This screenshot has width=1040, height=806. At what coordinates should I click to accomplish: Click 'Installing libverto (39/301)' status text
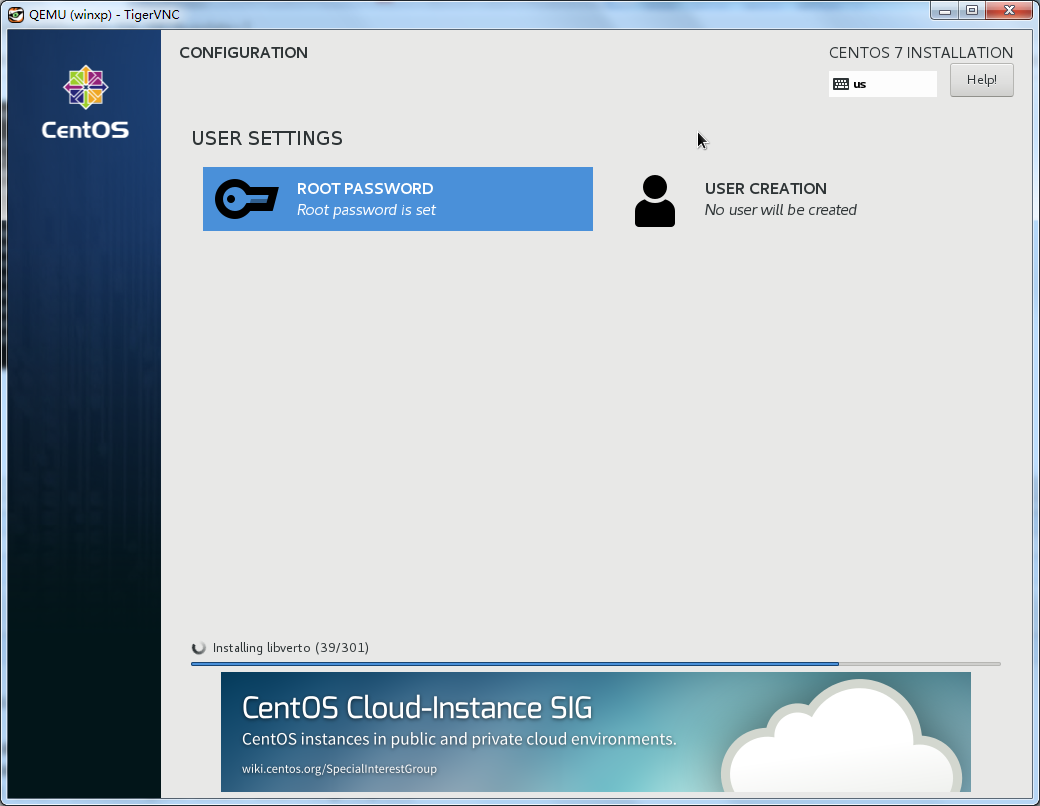(291, 648)
